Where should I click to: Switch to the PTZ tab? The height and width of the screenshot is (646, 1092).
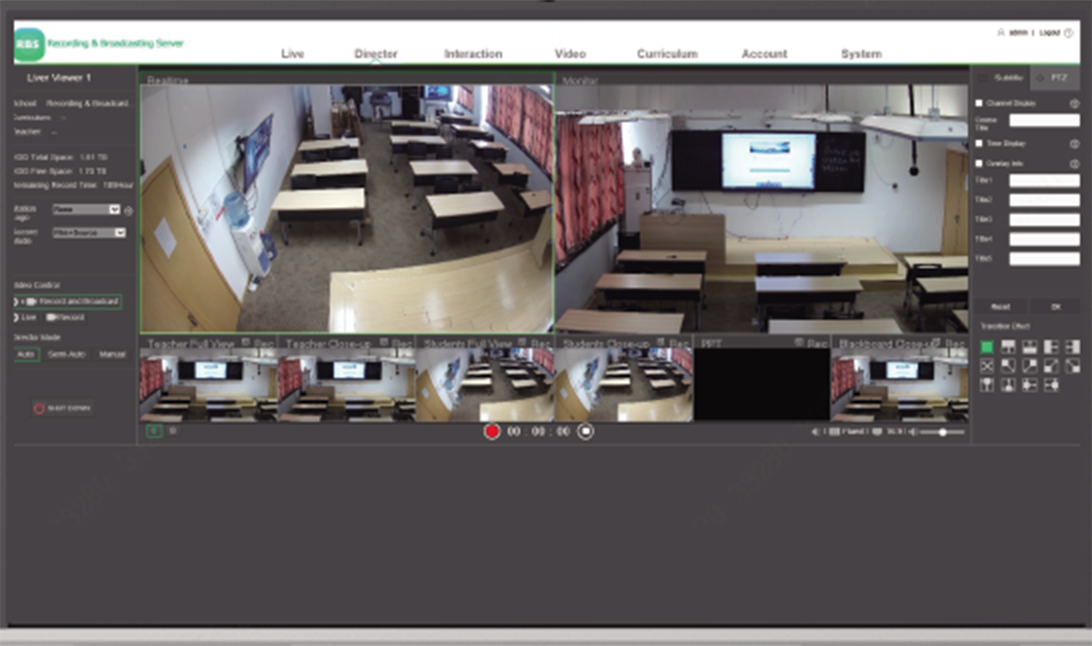(x=1055, y=78)
